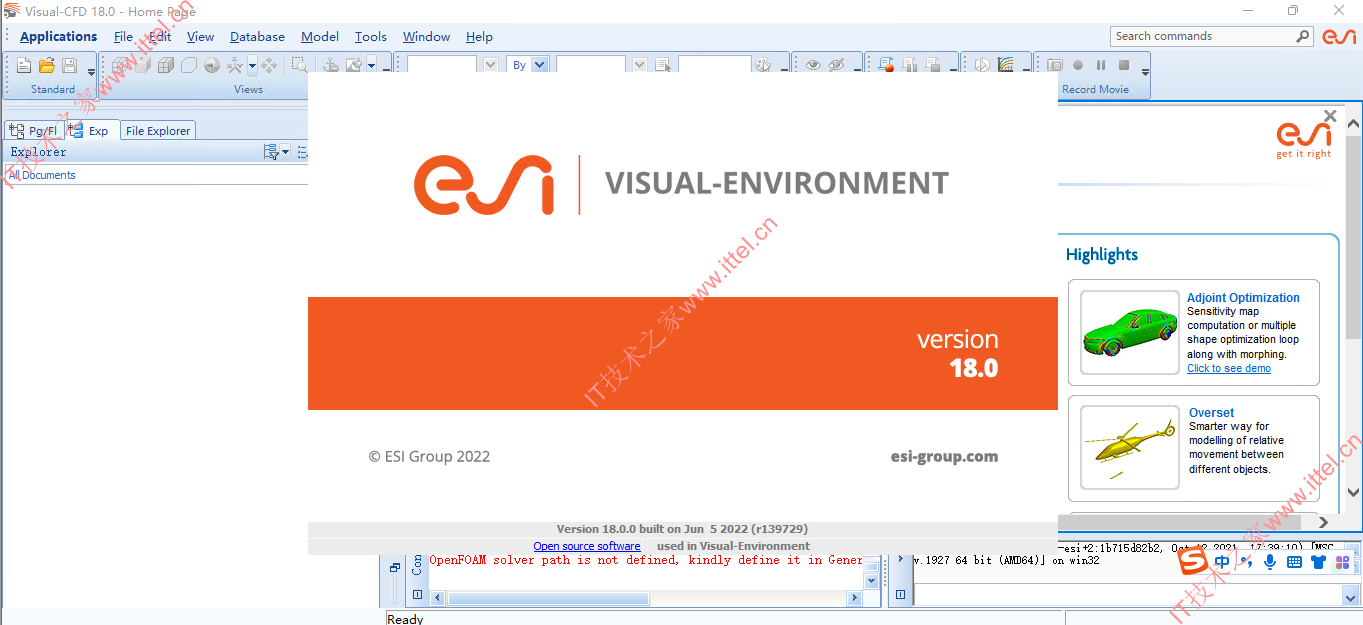Screen dimensions: 1363x625
Task: Select the outline box view icon
Action: [x=189, y=65]
